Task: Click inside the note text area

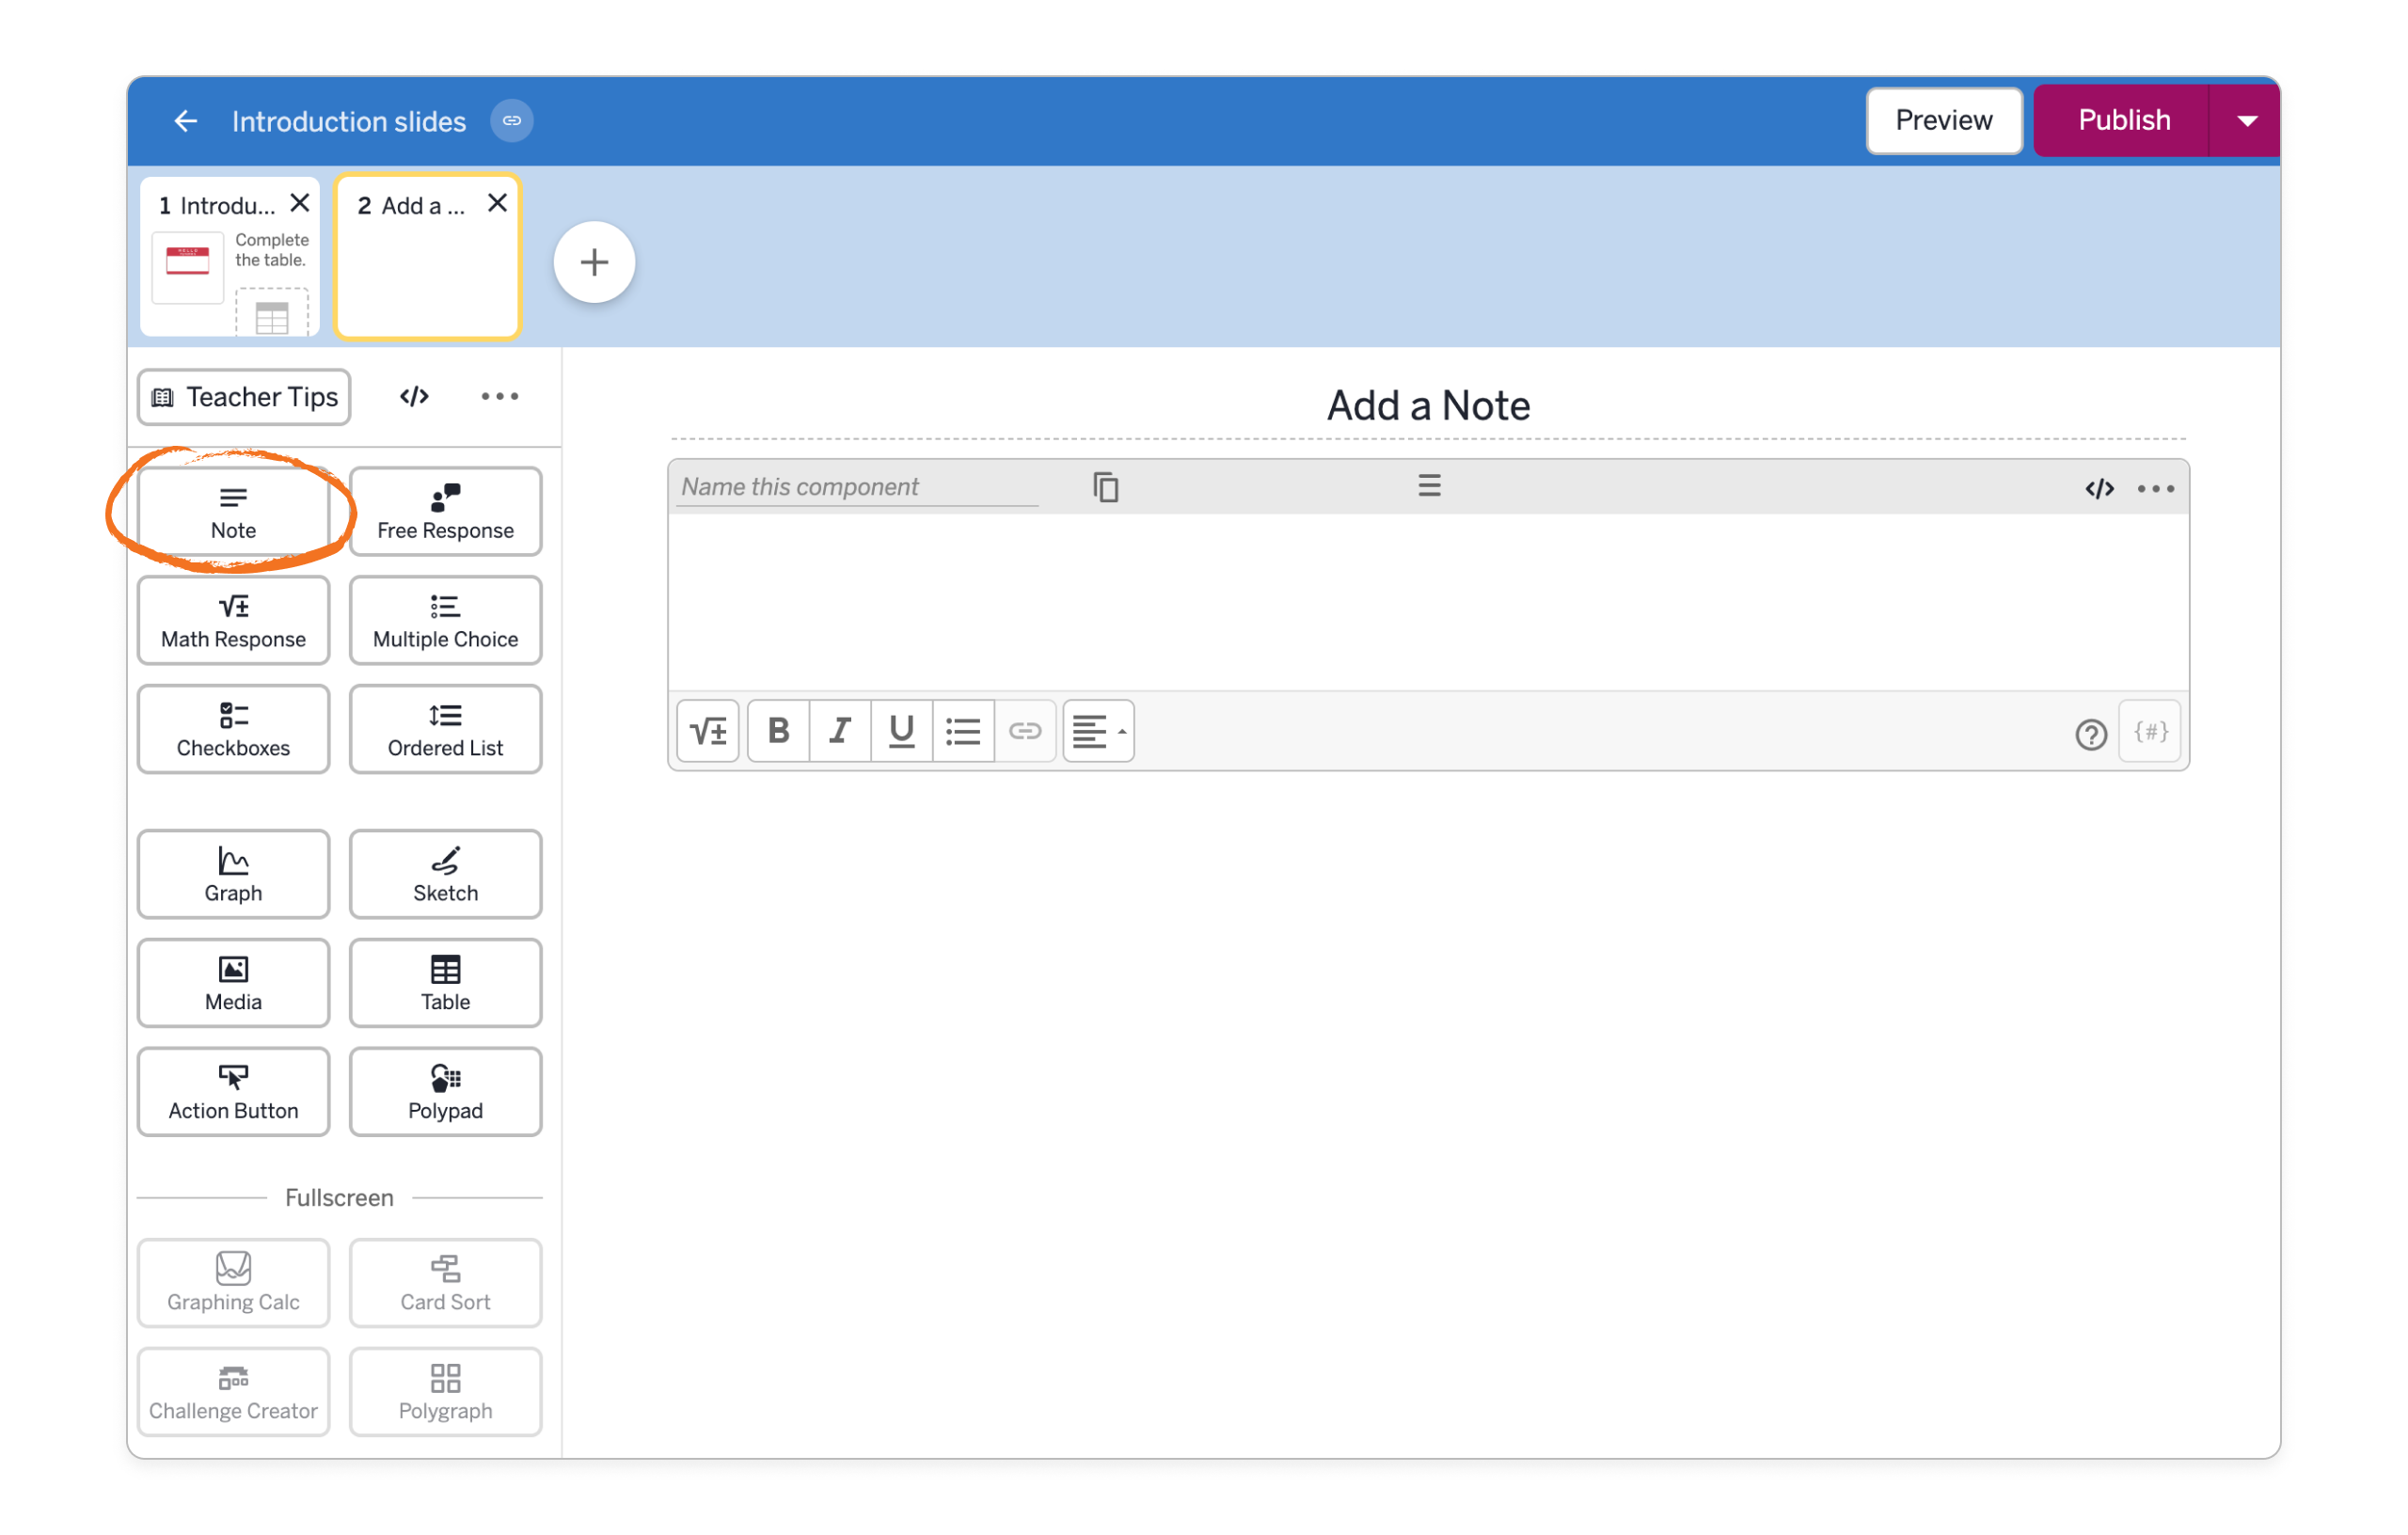Action: pos(1428,602)
